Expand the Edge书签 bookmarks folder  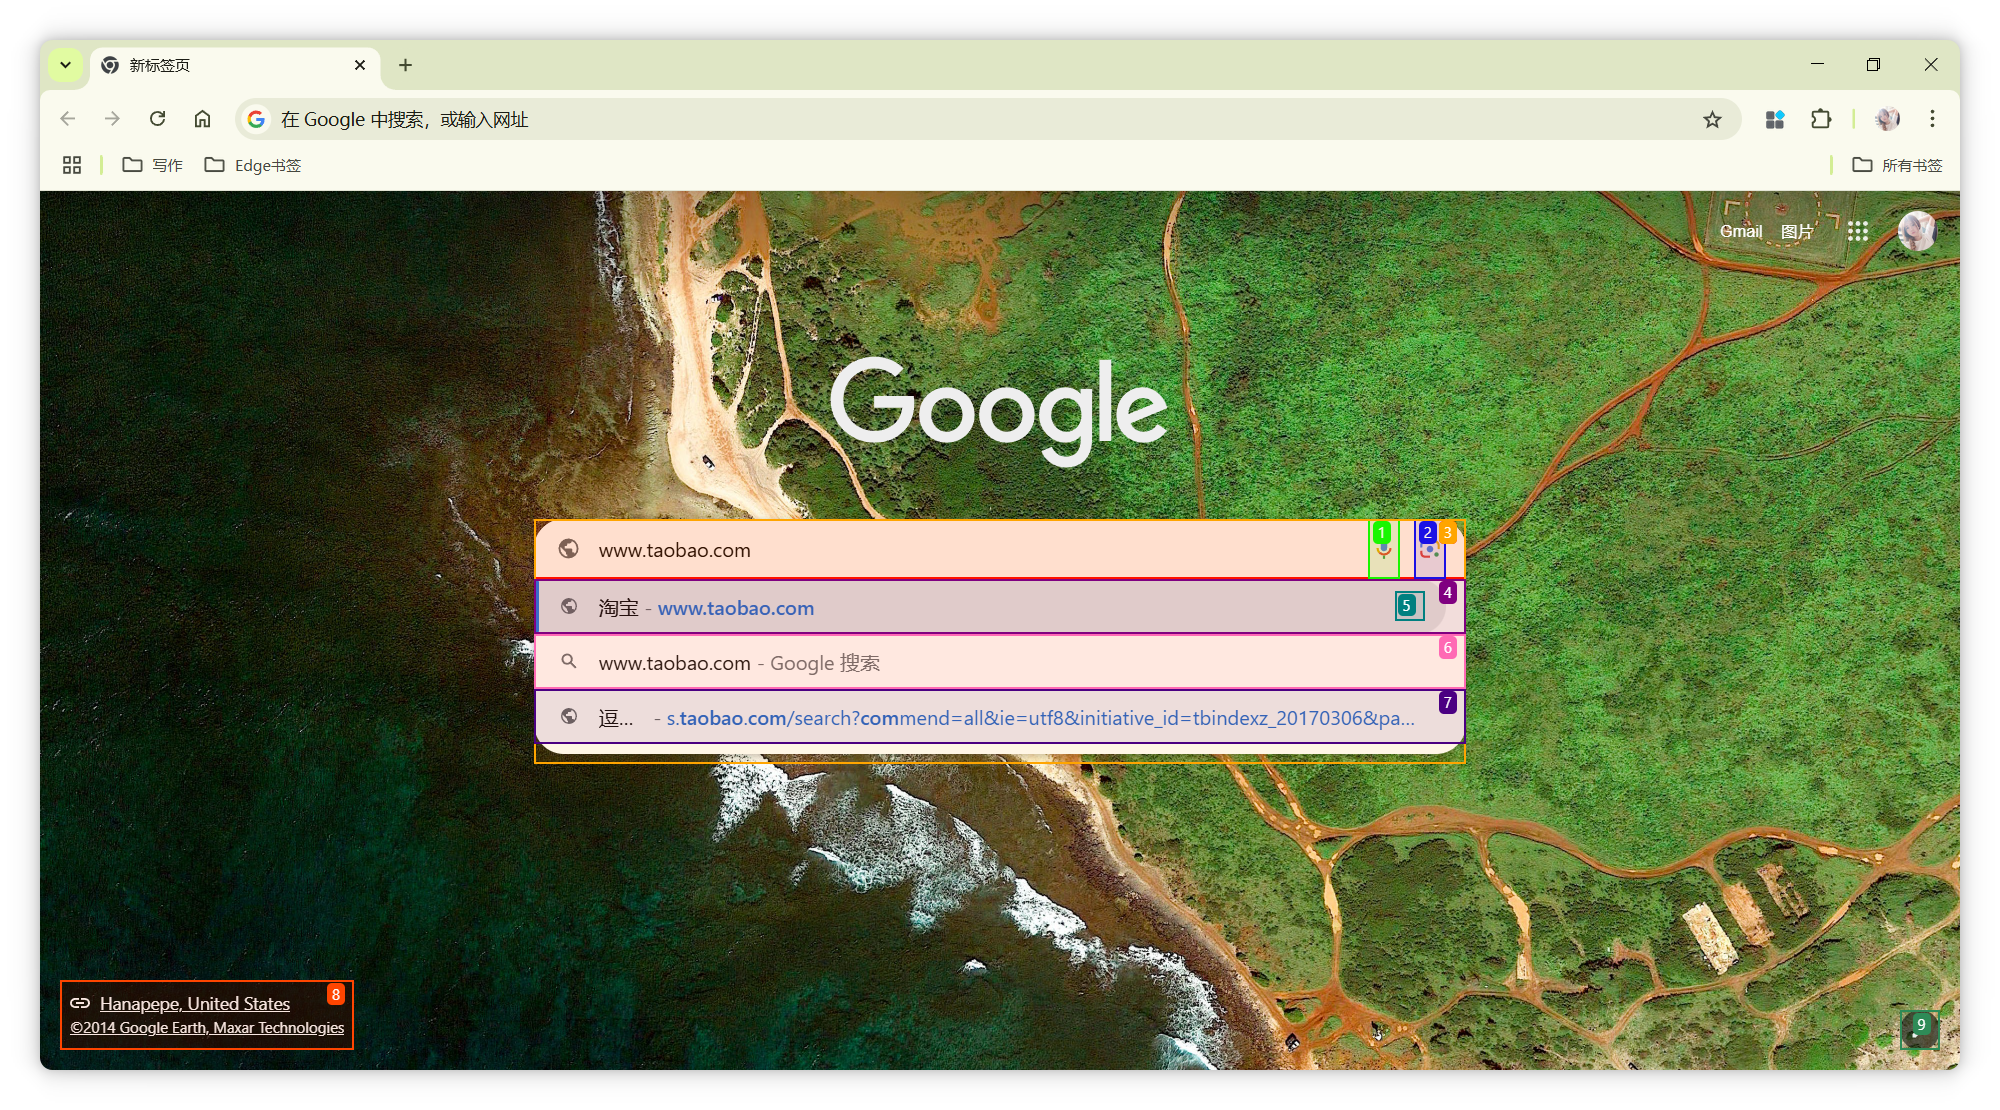coord(253,165)
